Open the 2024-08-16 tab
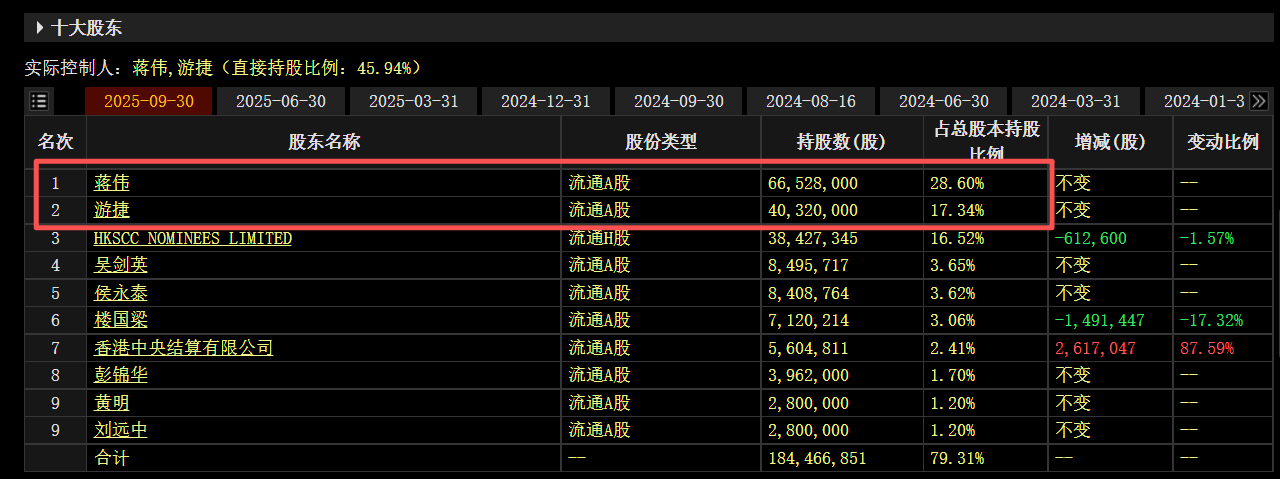 point(810,101)
